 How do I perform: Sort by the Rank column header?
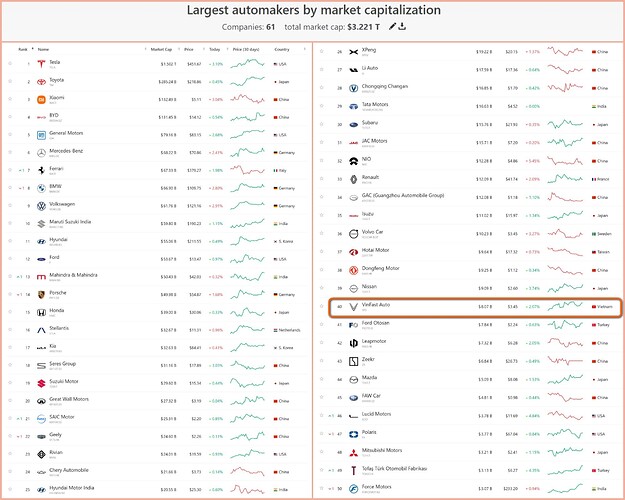click(x=22, y=47)
